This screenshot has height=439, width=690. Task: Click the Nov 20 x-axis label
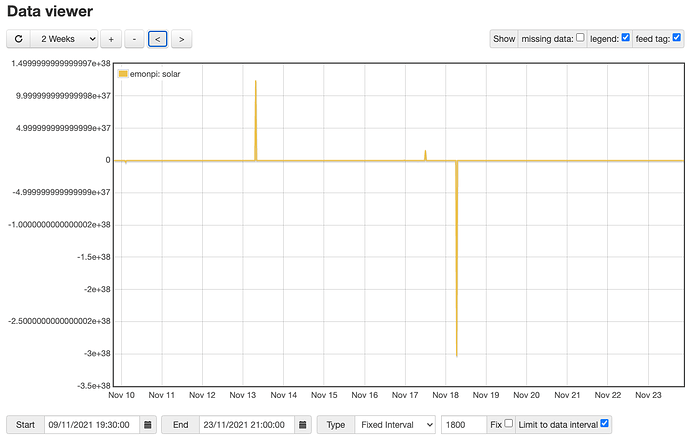(x=526, y=395)
